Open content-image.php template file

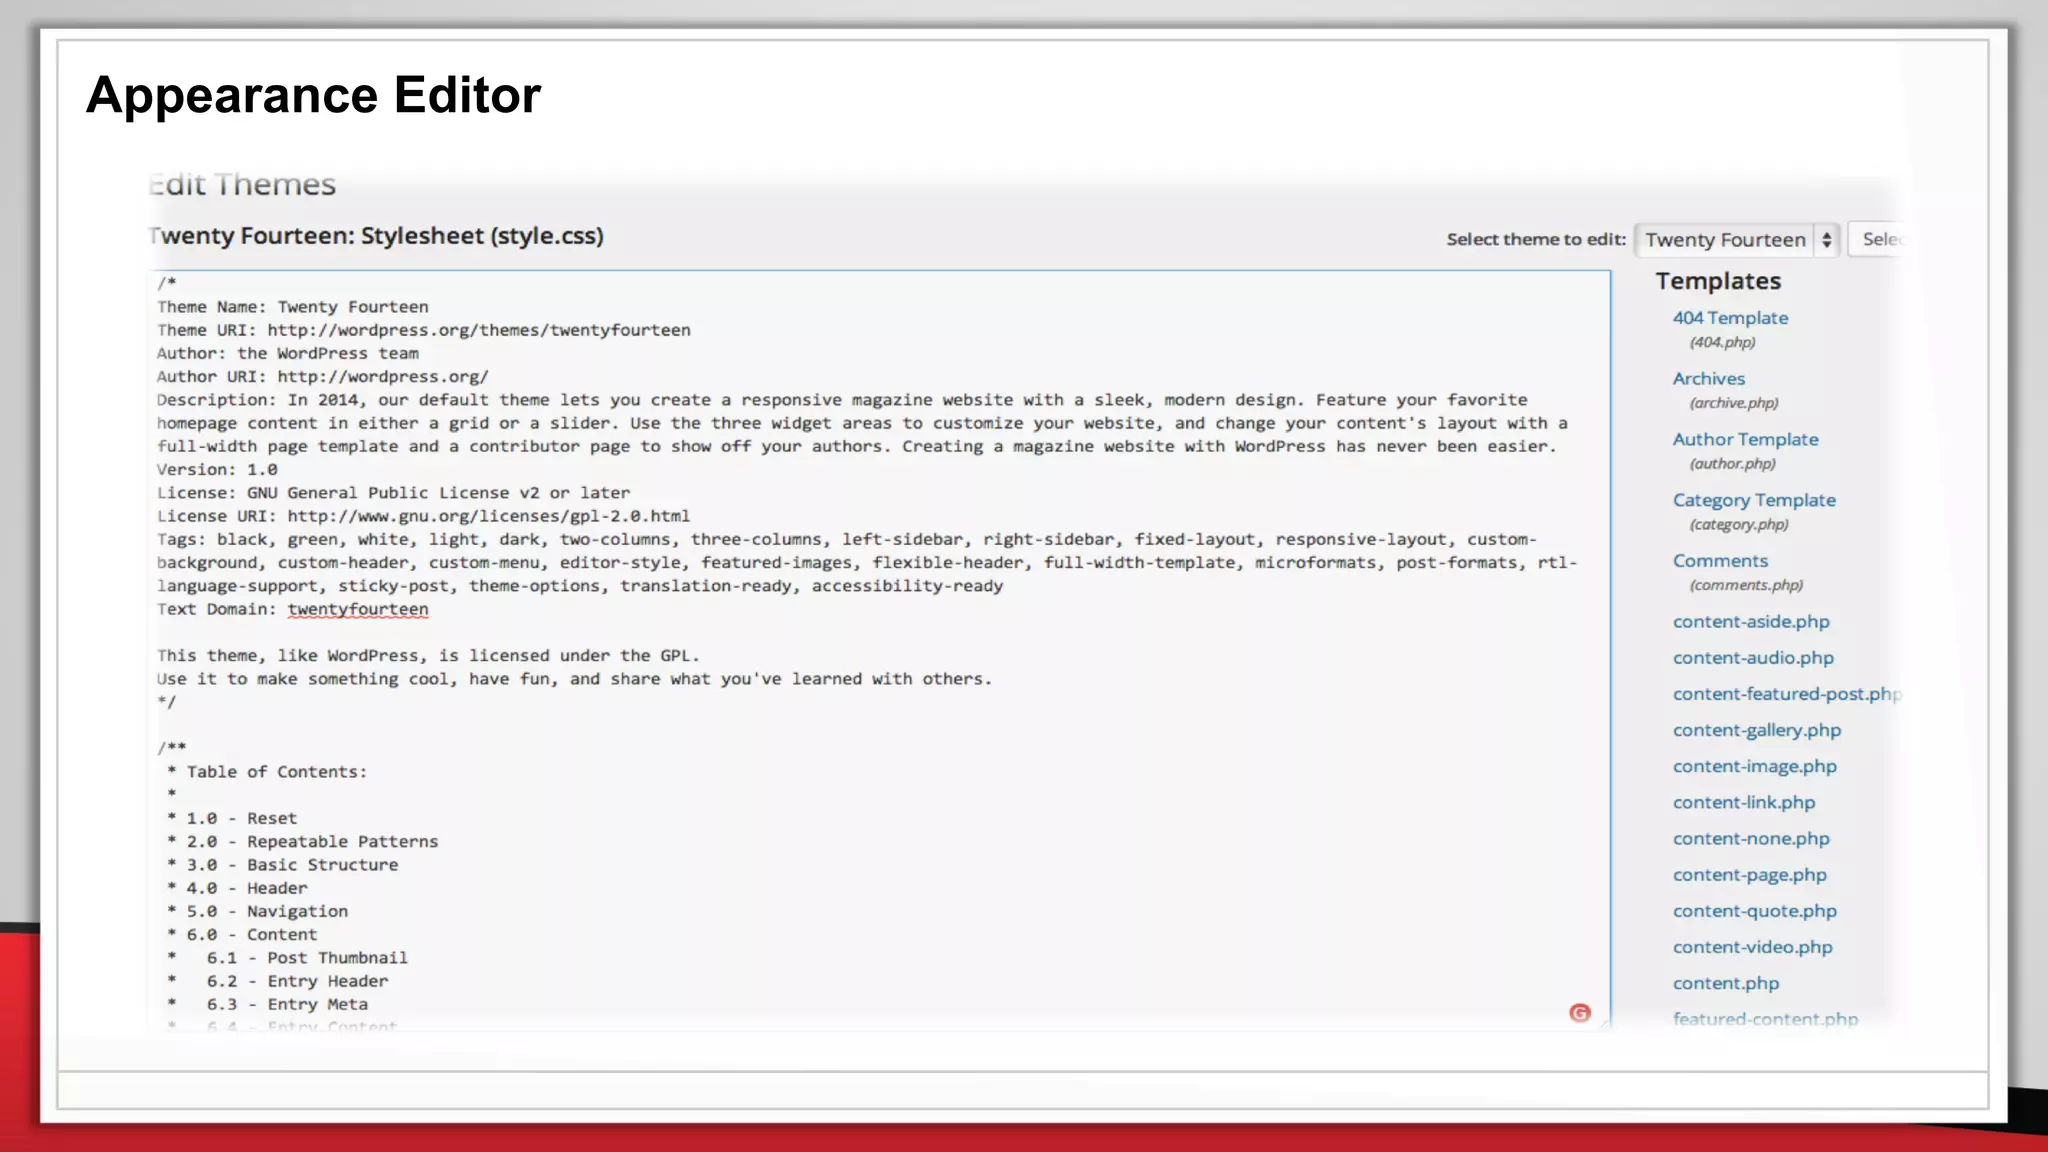1755,766
